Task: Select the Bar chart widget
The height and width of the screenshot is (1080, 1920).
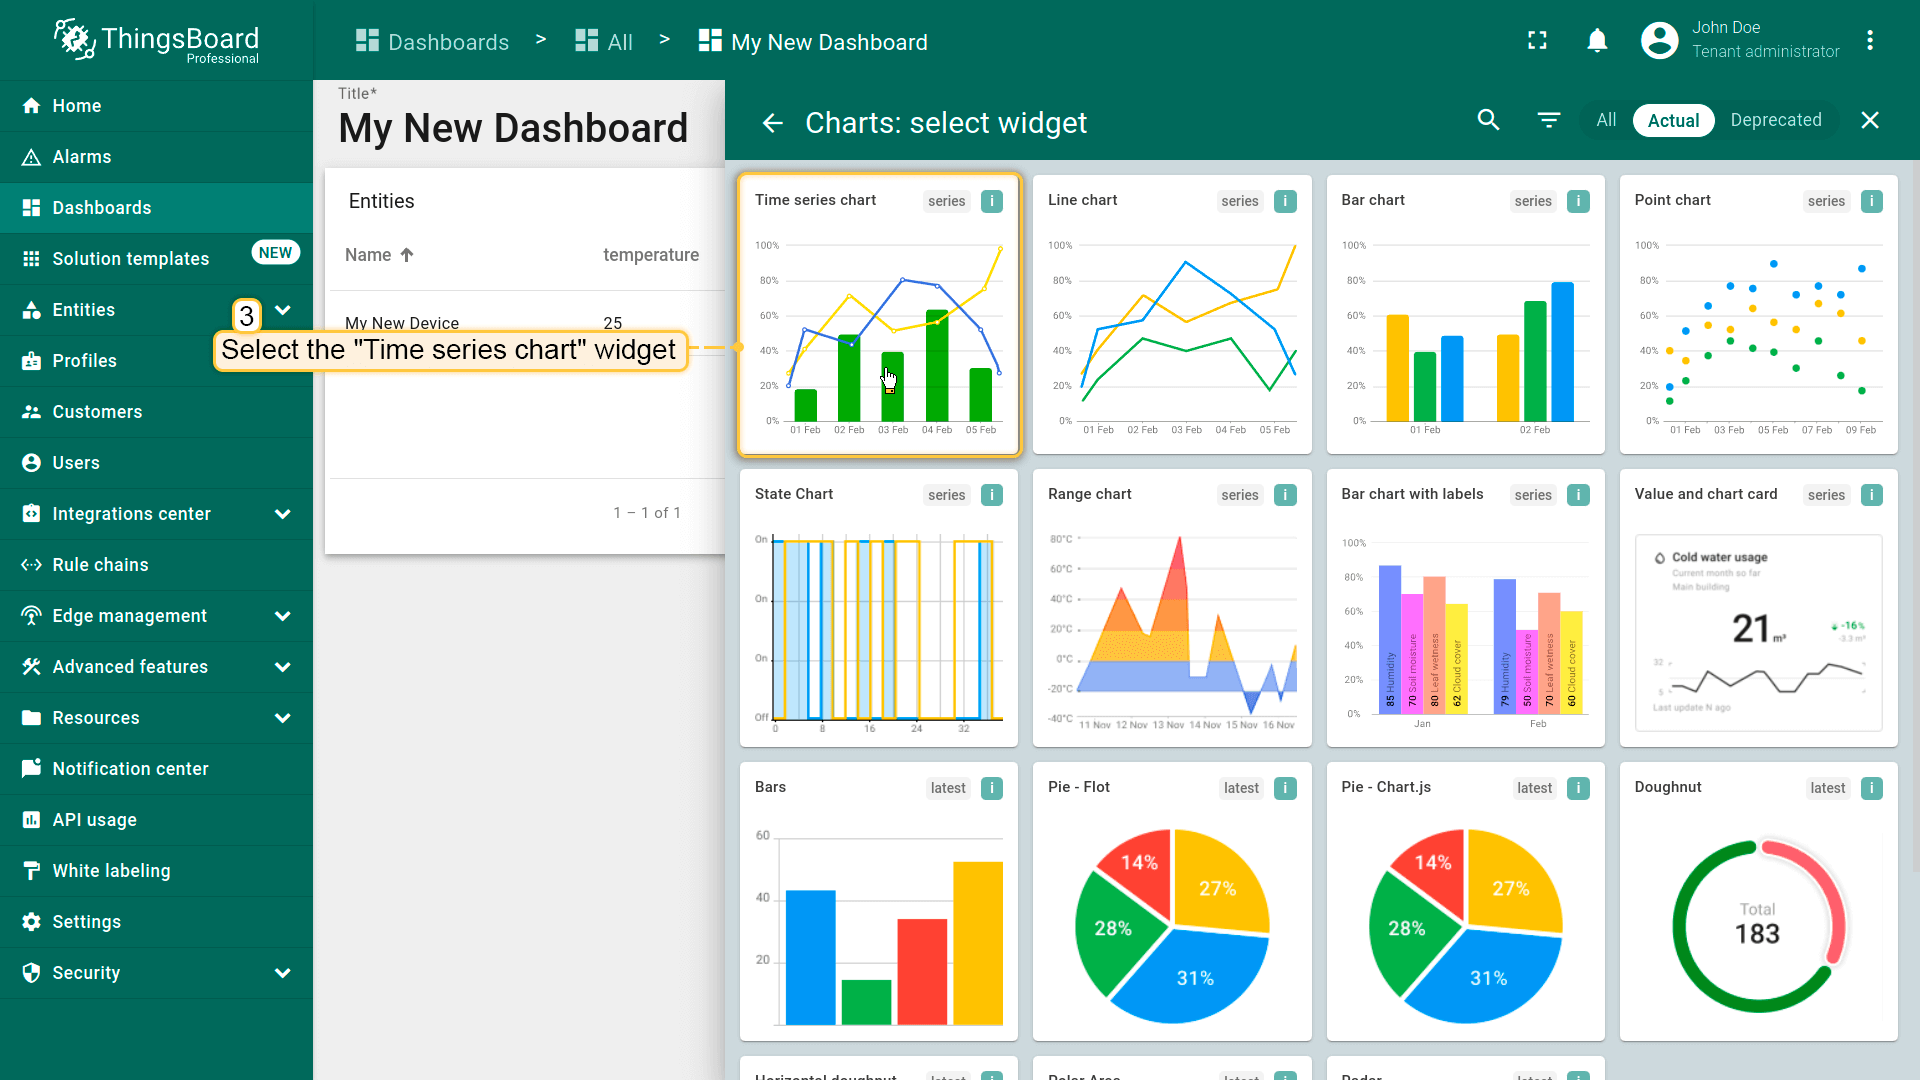Action: (1465, 314)
